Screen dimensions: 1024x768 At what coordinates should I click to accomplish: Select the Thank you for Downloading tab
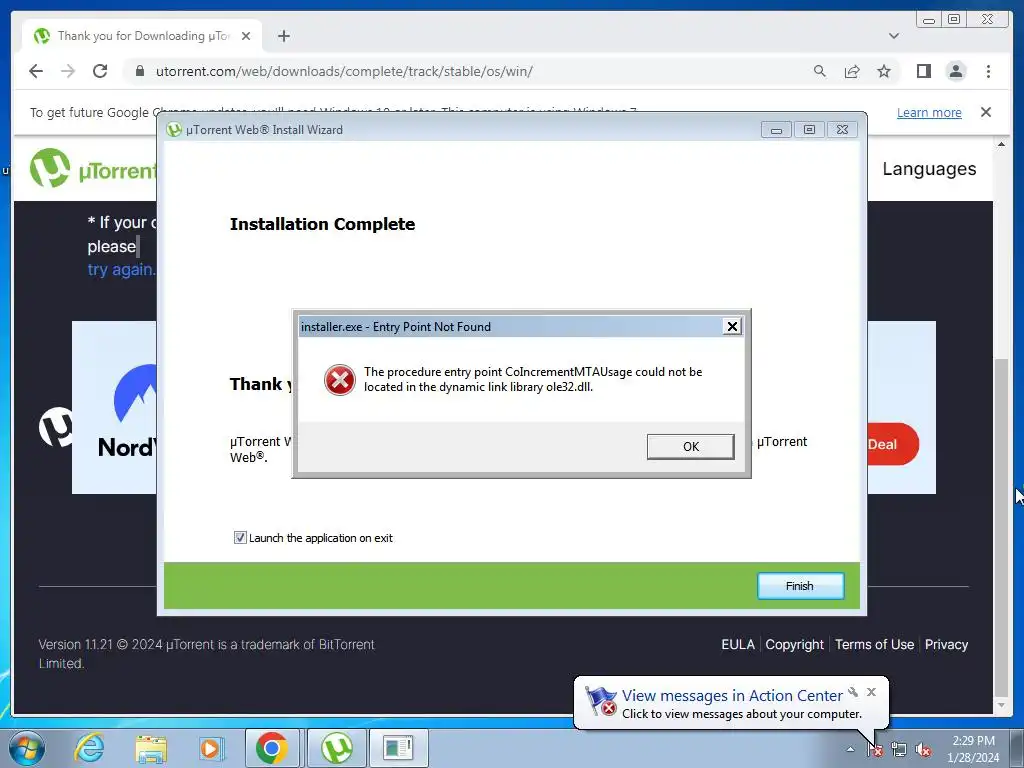[x=144, y=36]
